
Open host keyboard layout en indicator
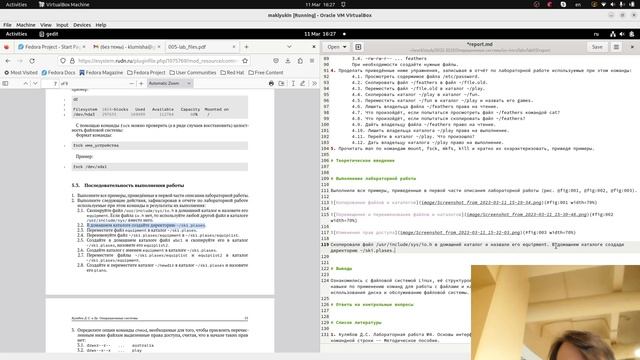[x=578, y=4]
